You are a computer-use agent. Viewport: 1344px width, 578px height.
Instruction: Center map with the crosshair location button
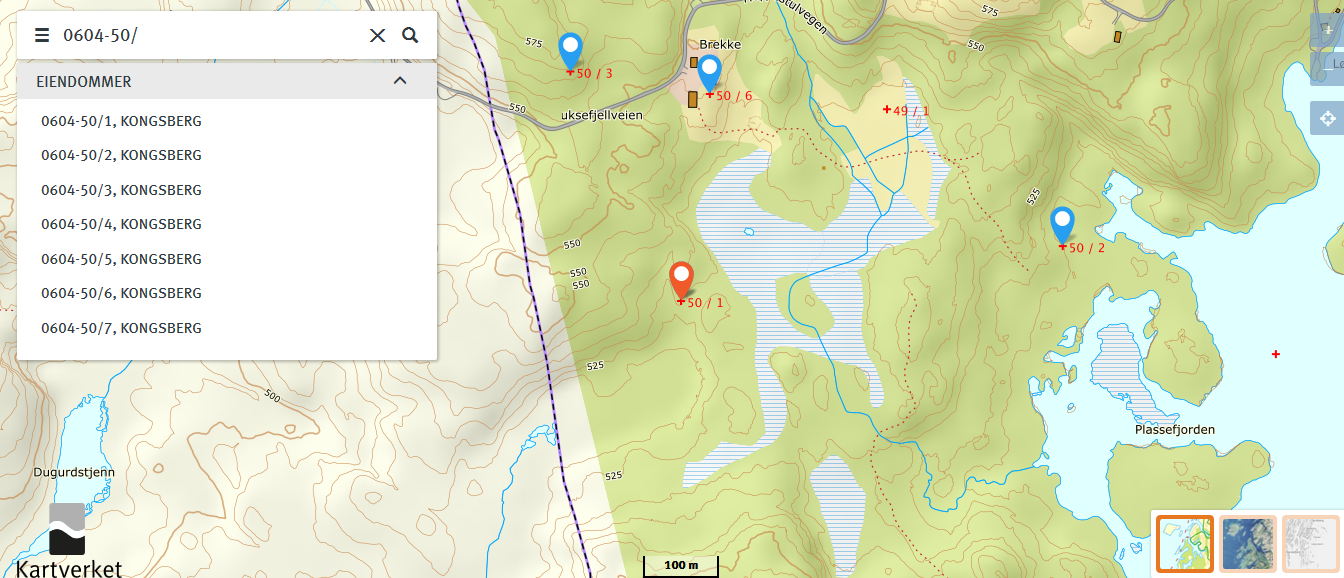click(1328, 119)
